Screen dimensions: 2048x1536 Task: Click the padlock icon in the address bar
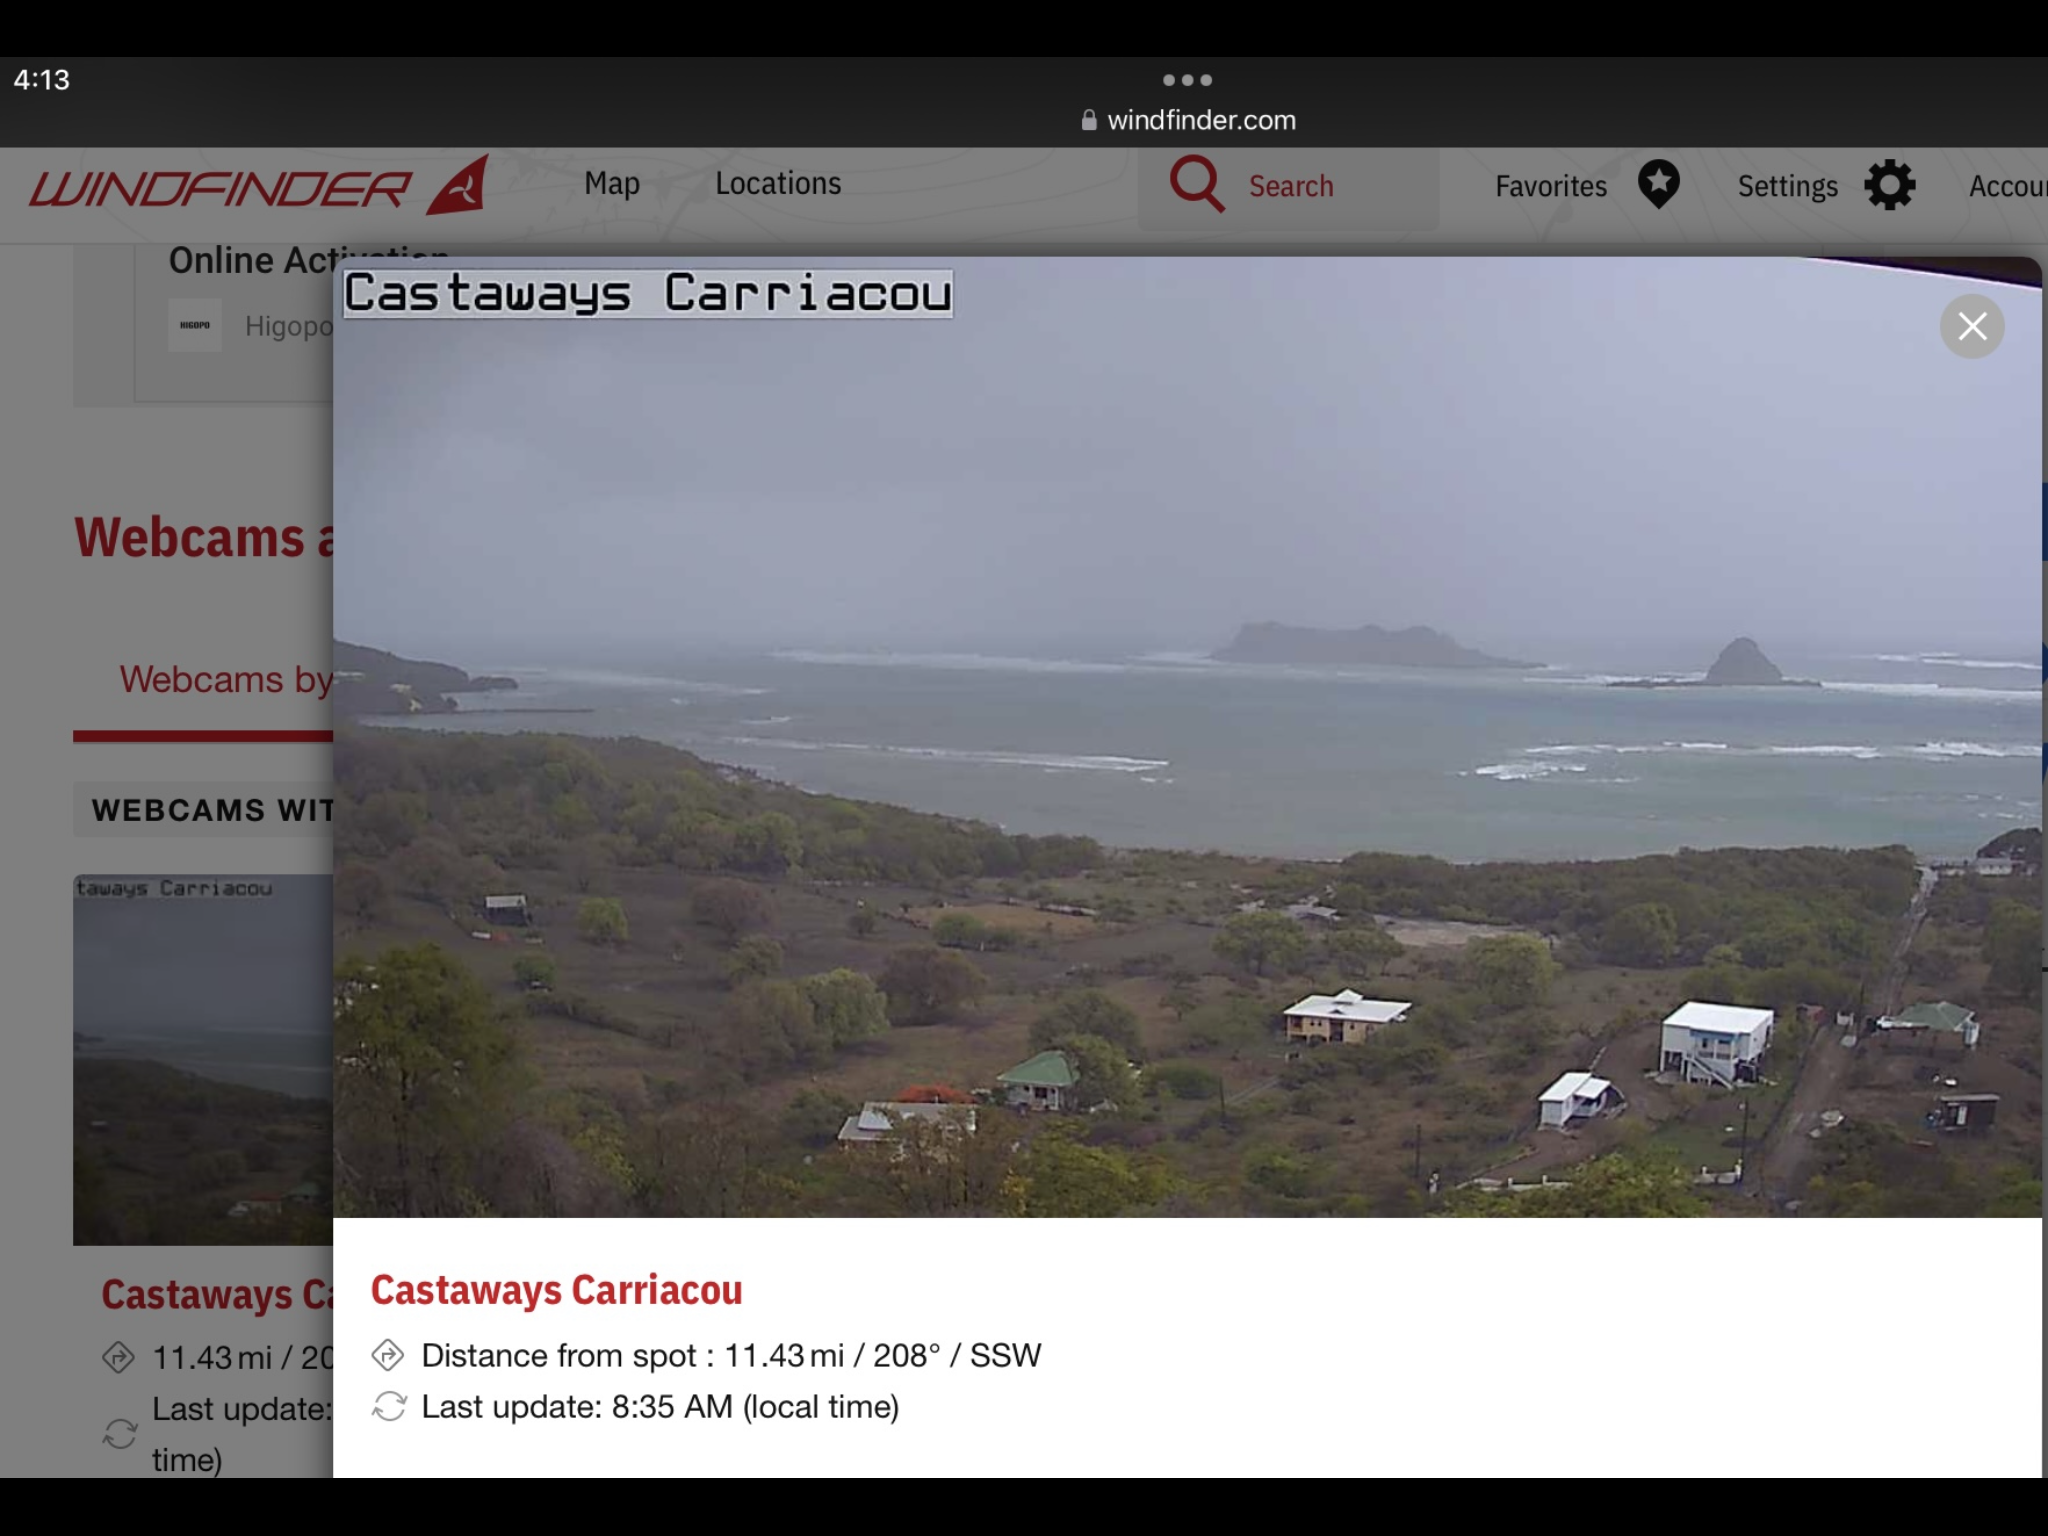point(1089,121)
